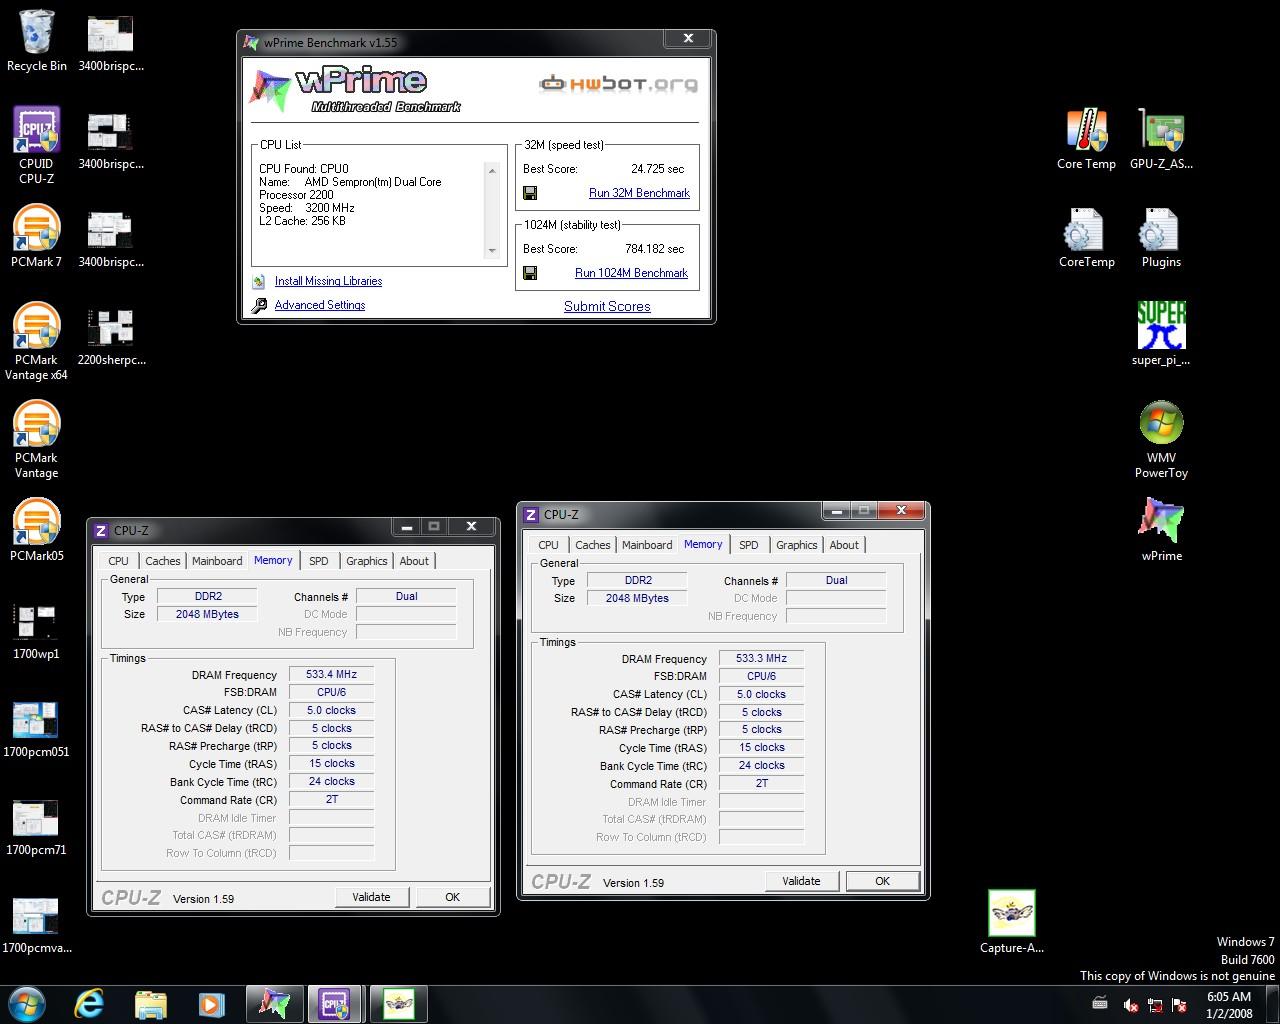The width and height of the screenshot is (1280, 1024).
Task: Click the 533.4 MHz DRAM Frequency field
Action: (332, 675)
